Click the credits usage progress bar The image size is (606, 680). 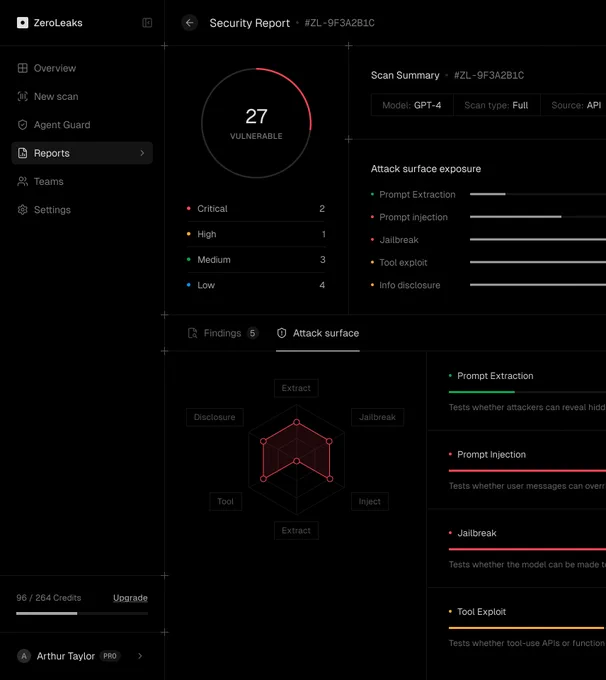[82, 613]
